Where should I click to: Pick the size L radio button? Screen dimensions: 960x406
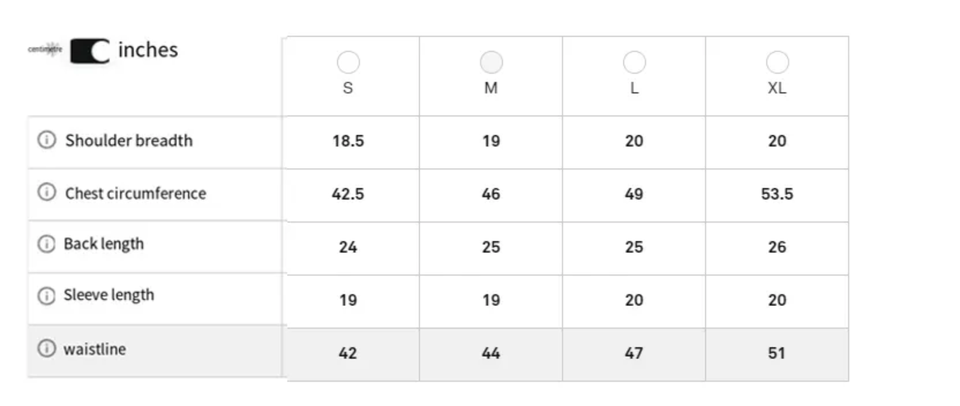point(634,62)
